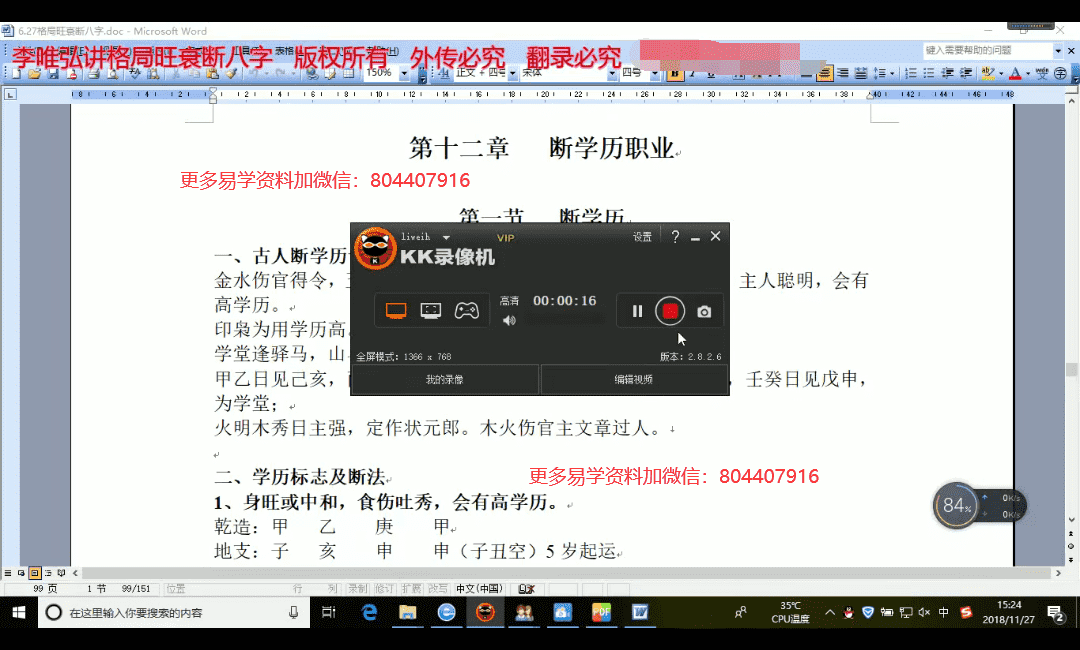Select region recording mode icon
Image resolution: width=1080 pixels, height=650 pixels.
coord(431,311)
